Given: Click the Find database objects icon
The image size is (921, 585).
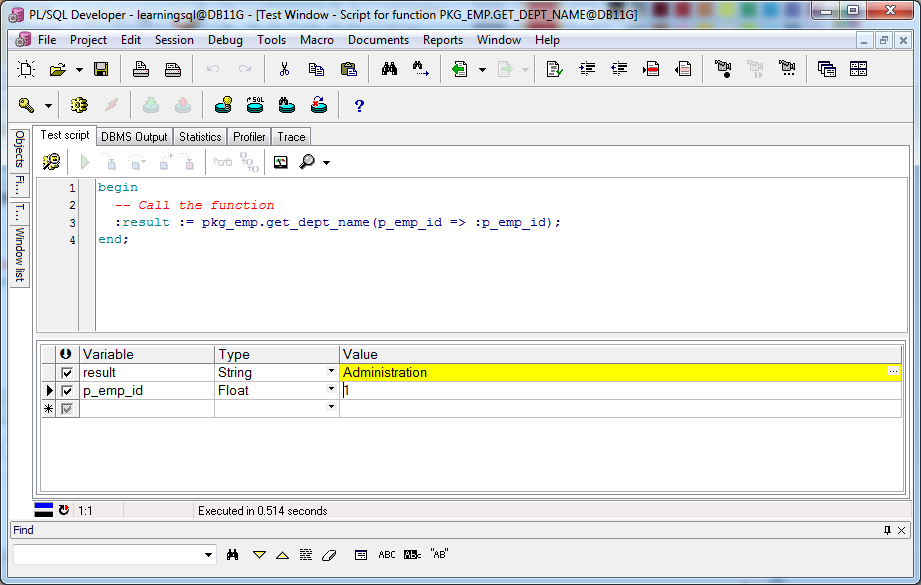Looking at the screenshot, I should pyautogui.click(x=287, y=106).
